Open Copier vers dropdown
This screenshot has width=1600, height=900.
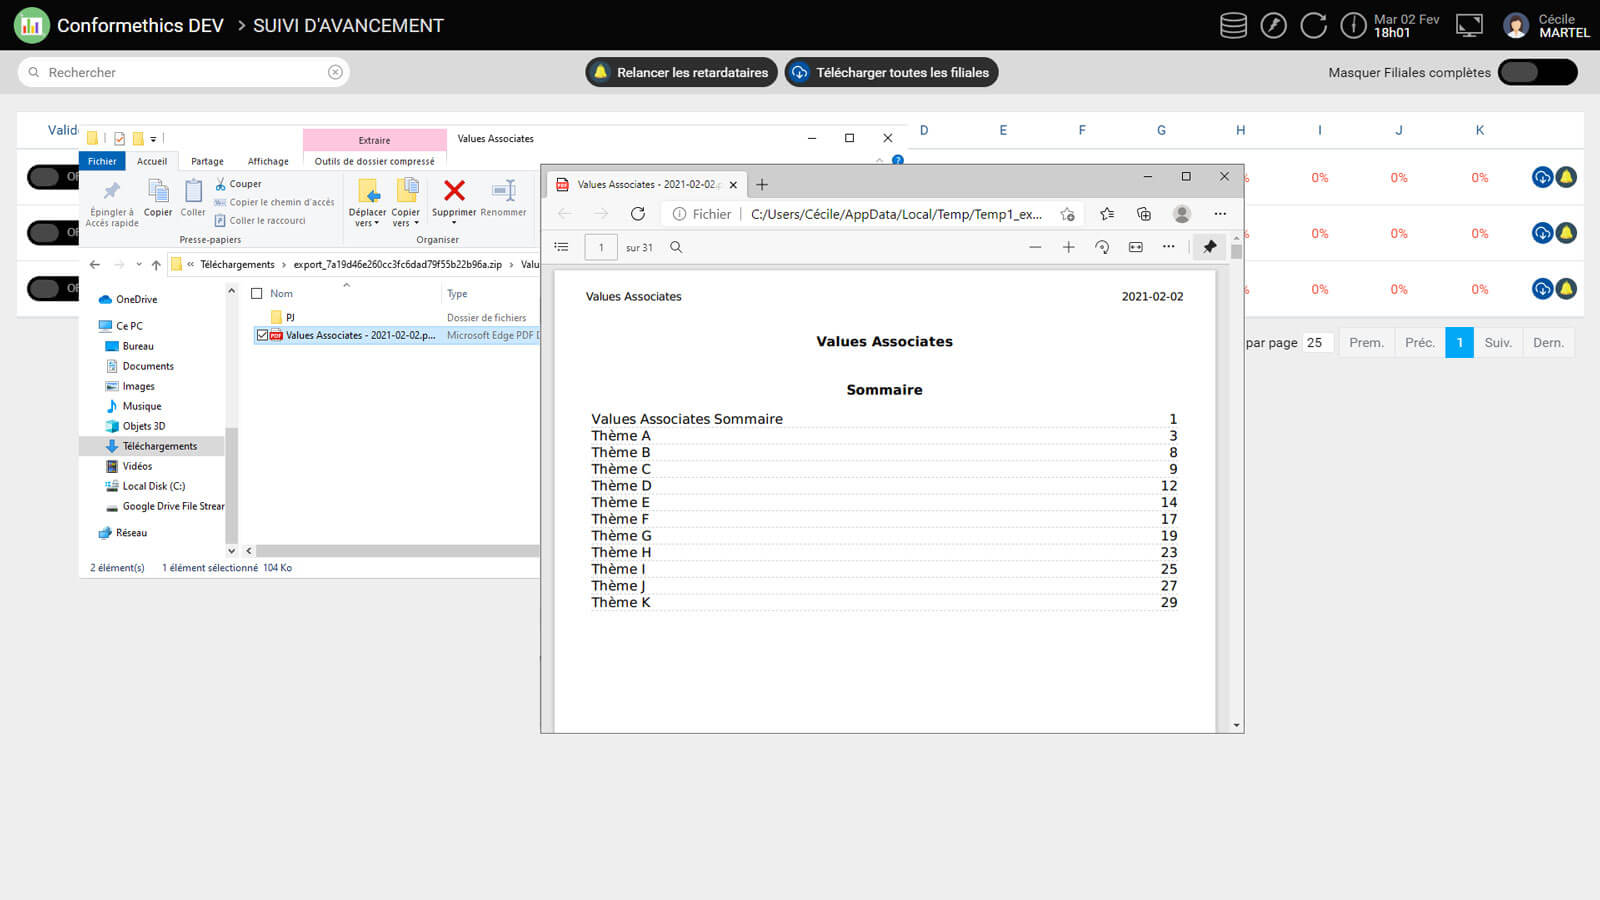(x=405, y=203)
